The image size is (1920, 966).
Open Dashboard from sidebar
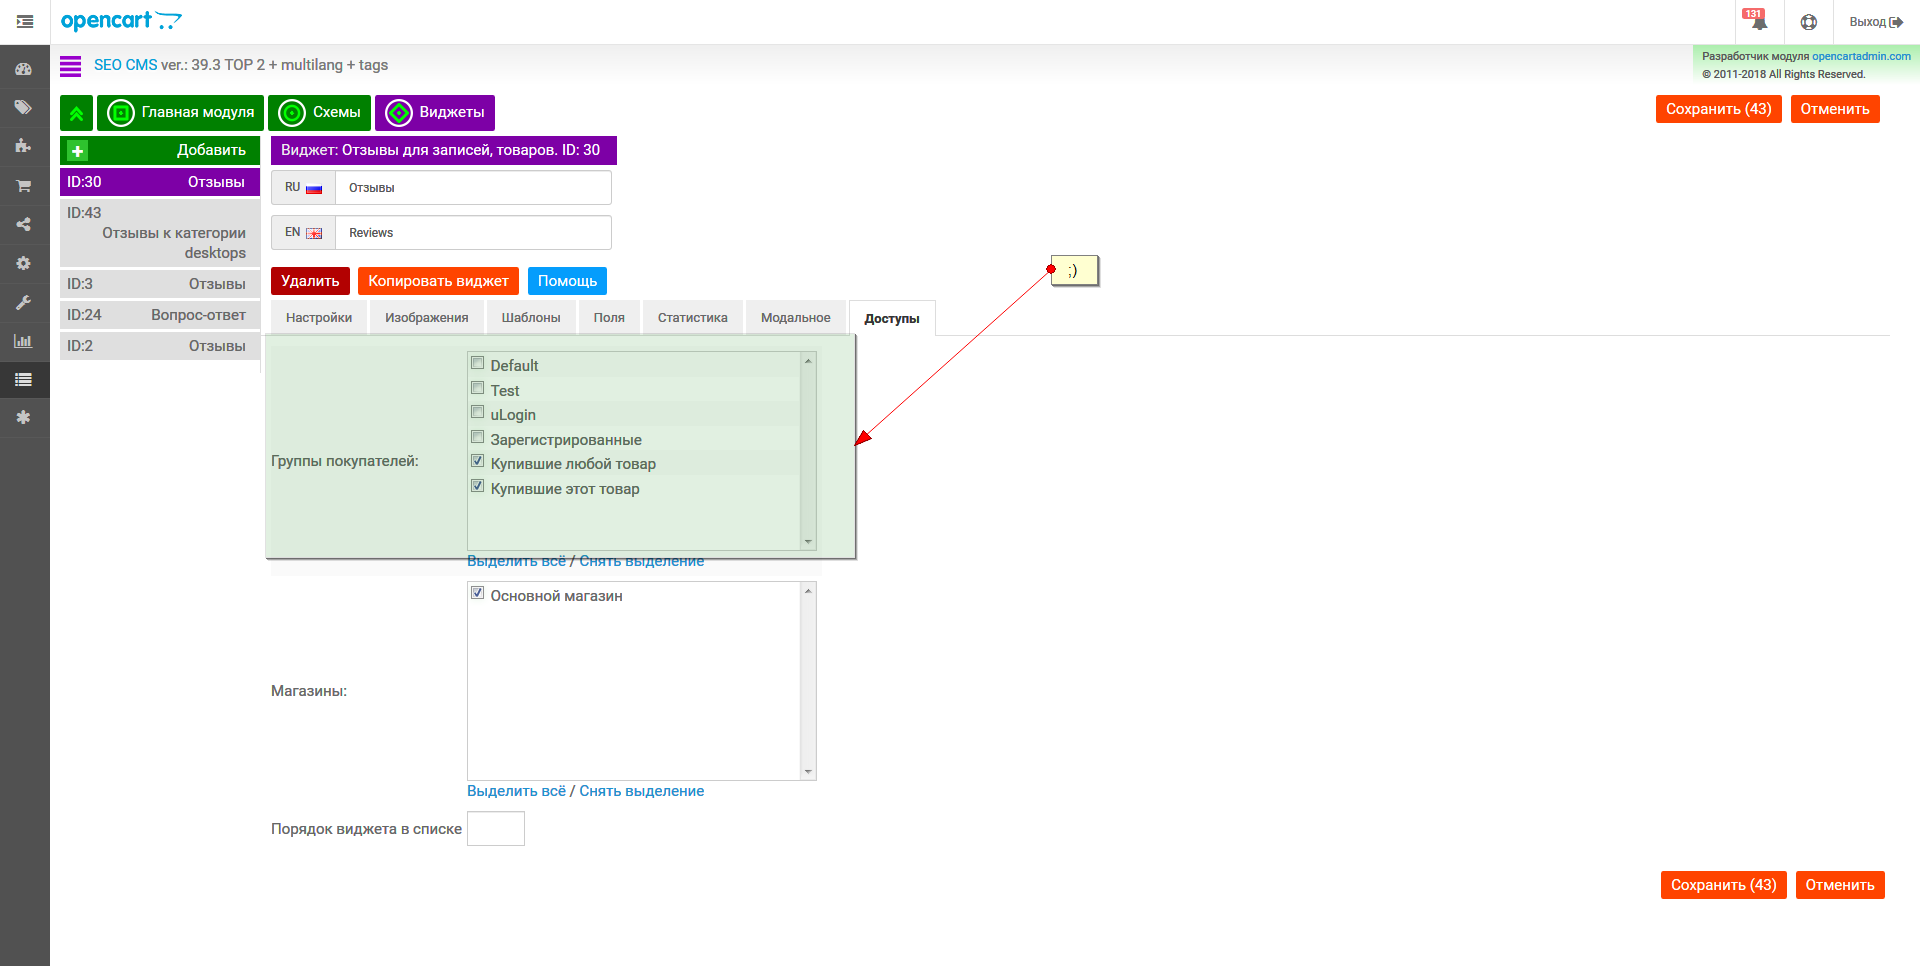click(x=23, y=69)
